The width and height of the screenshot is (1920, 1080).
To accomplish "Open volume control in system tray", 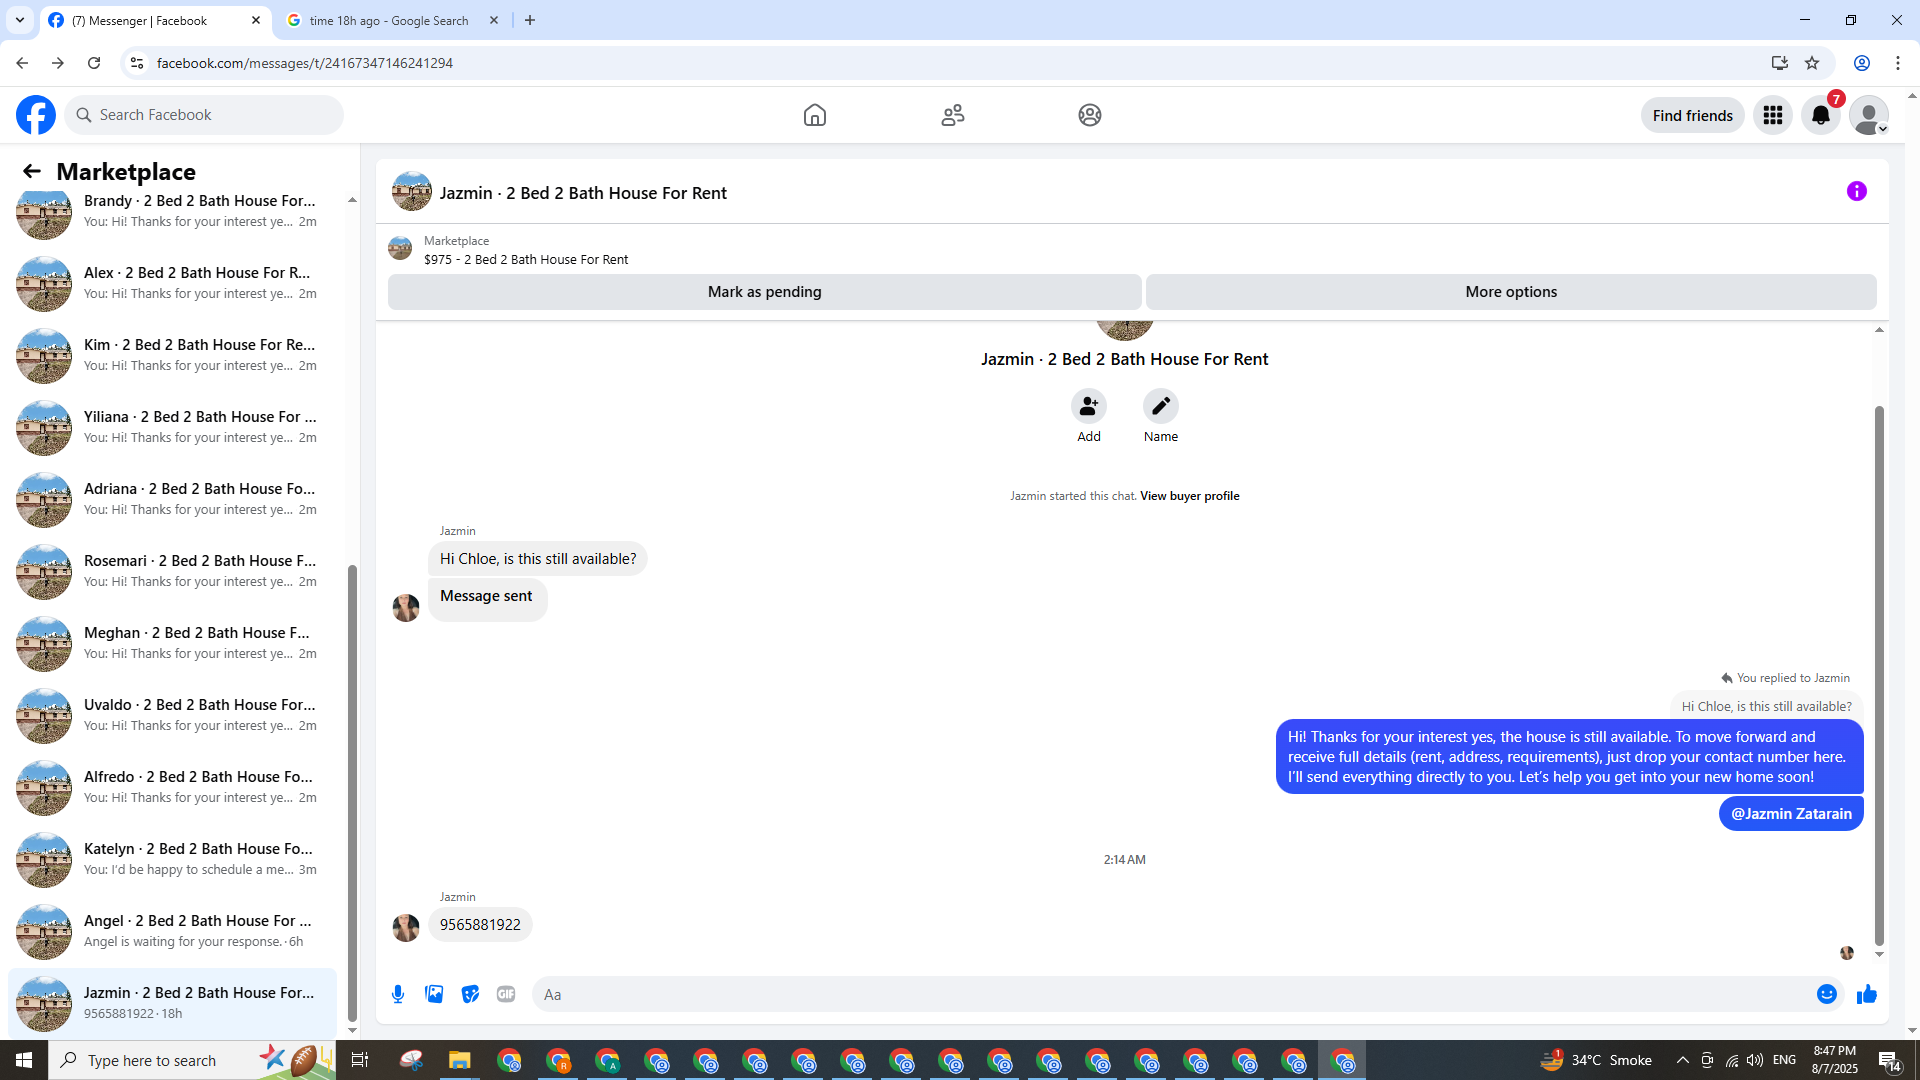I will click(1755, 1060).
